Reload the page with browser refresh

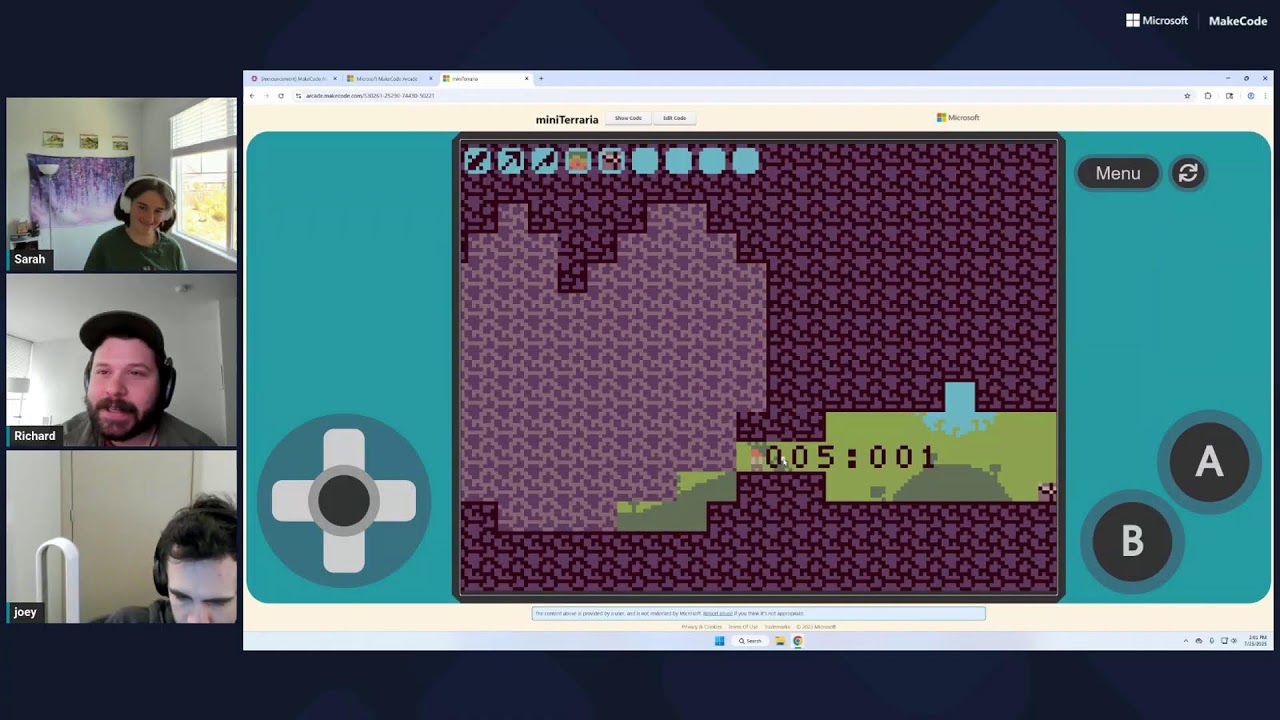point(281,96)
